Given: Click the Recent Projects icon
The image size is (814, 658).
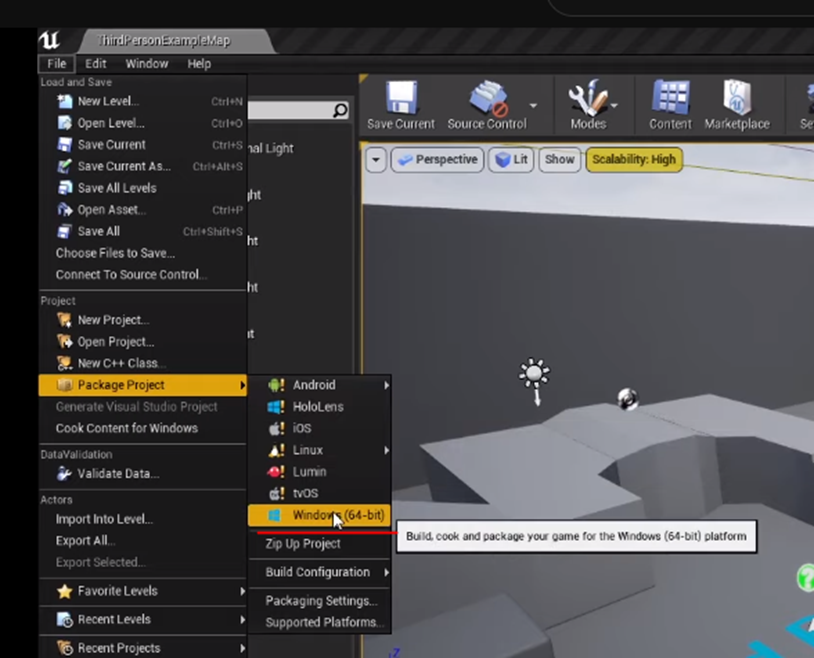Looking at the screenshot, I should 64,648.
